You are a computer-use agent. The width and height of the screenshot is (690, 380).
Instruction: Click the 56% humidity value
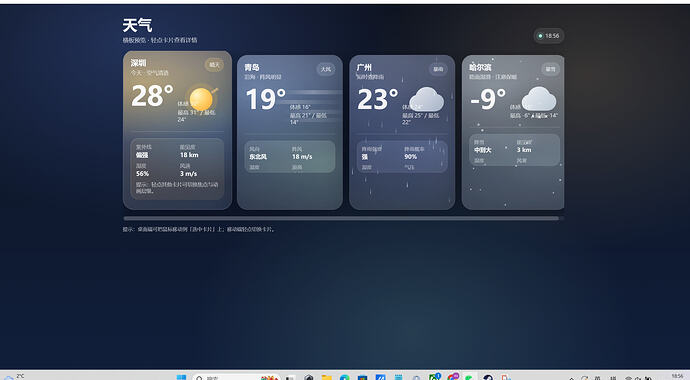142,174
